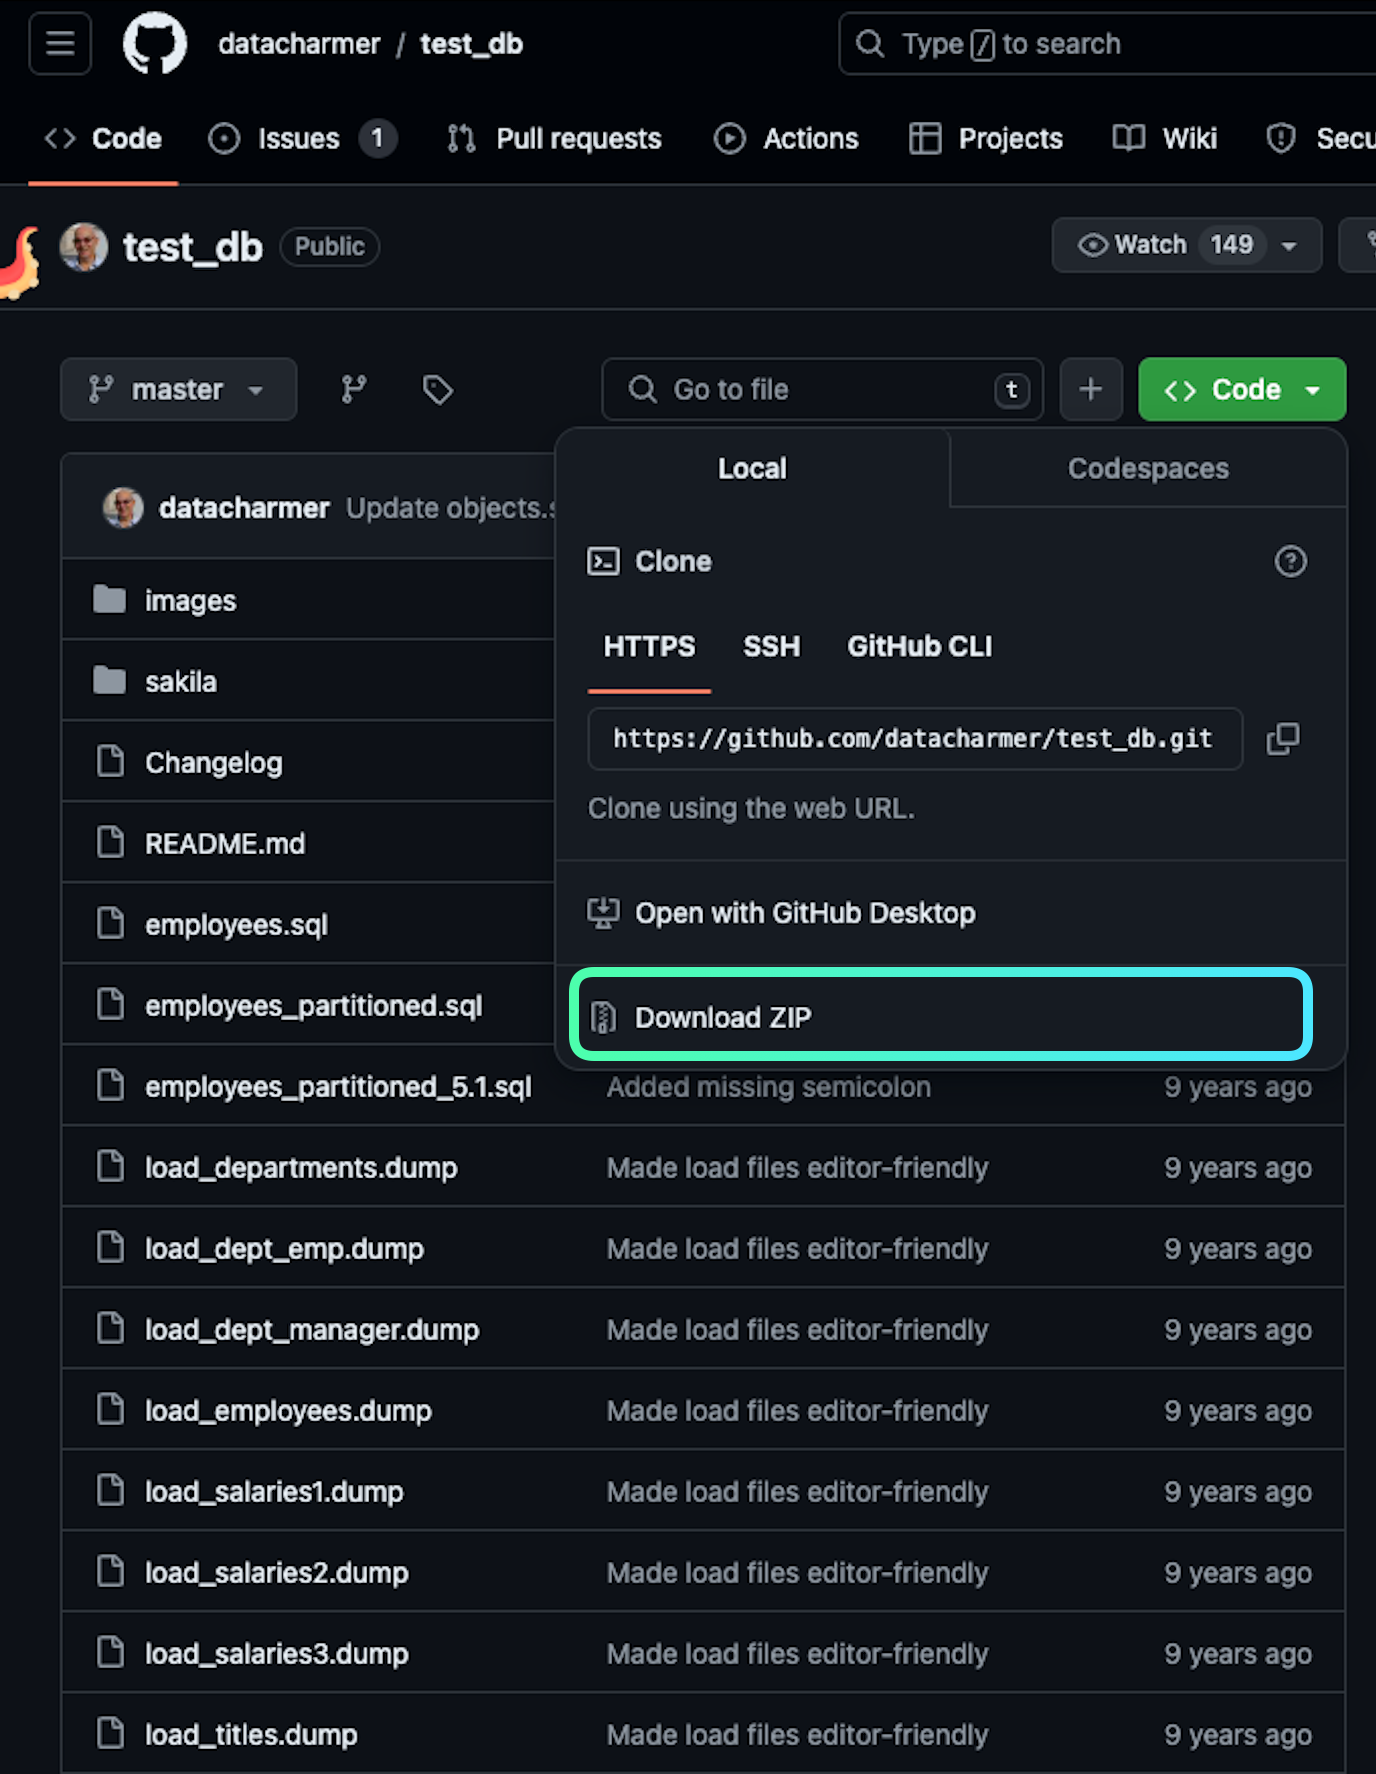This screenshot has height=1774, width=1376.
Task: Open the Issues tab
Action: click(x=301, y=139)
